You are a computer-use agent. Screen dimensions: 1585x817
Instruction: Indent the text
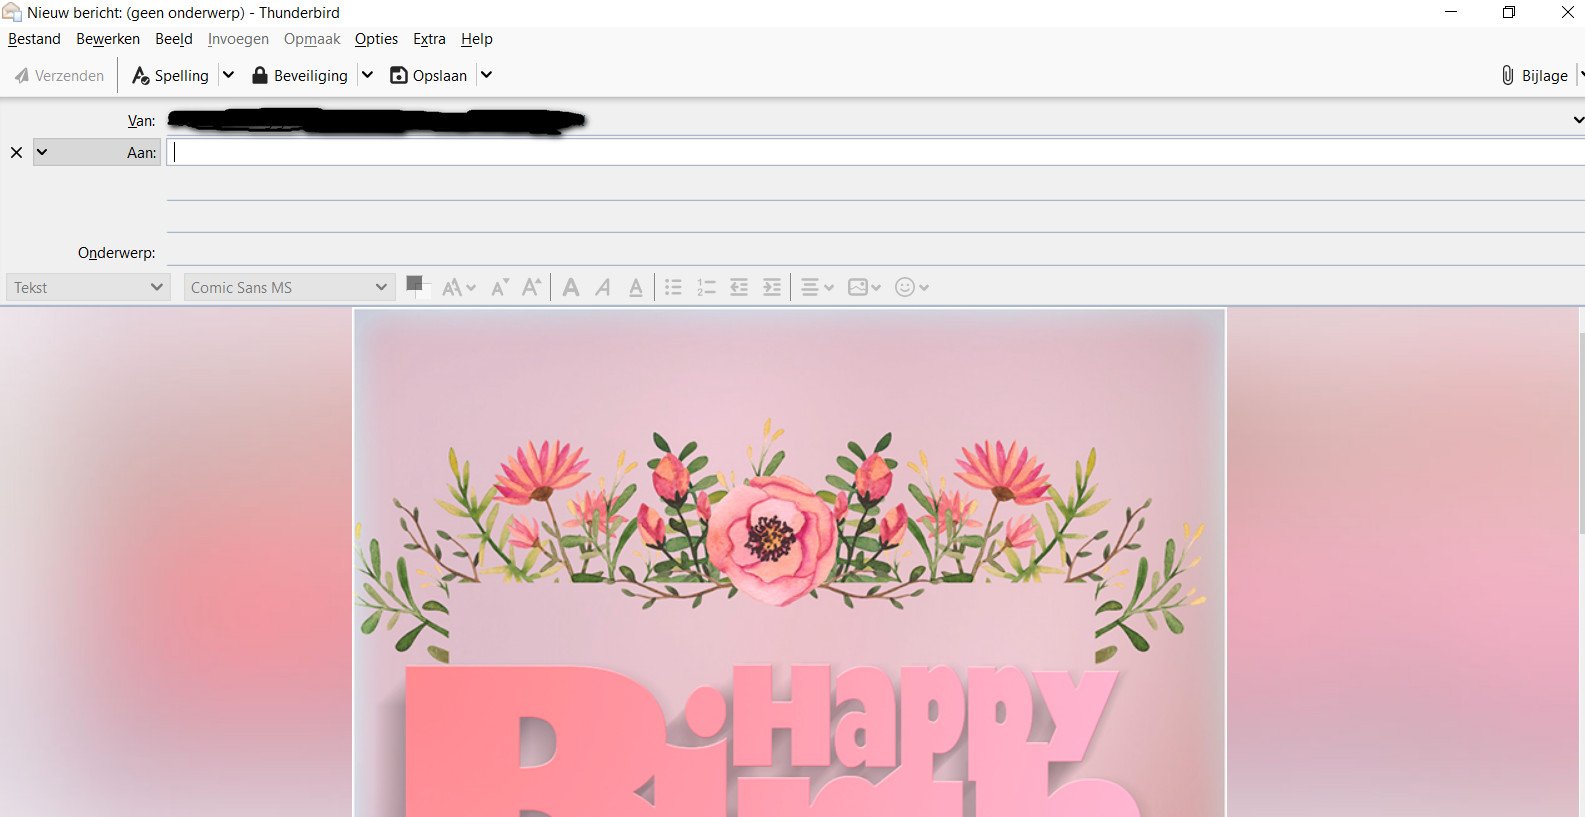[x=772, y=288]
